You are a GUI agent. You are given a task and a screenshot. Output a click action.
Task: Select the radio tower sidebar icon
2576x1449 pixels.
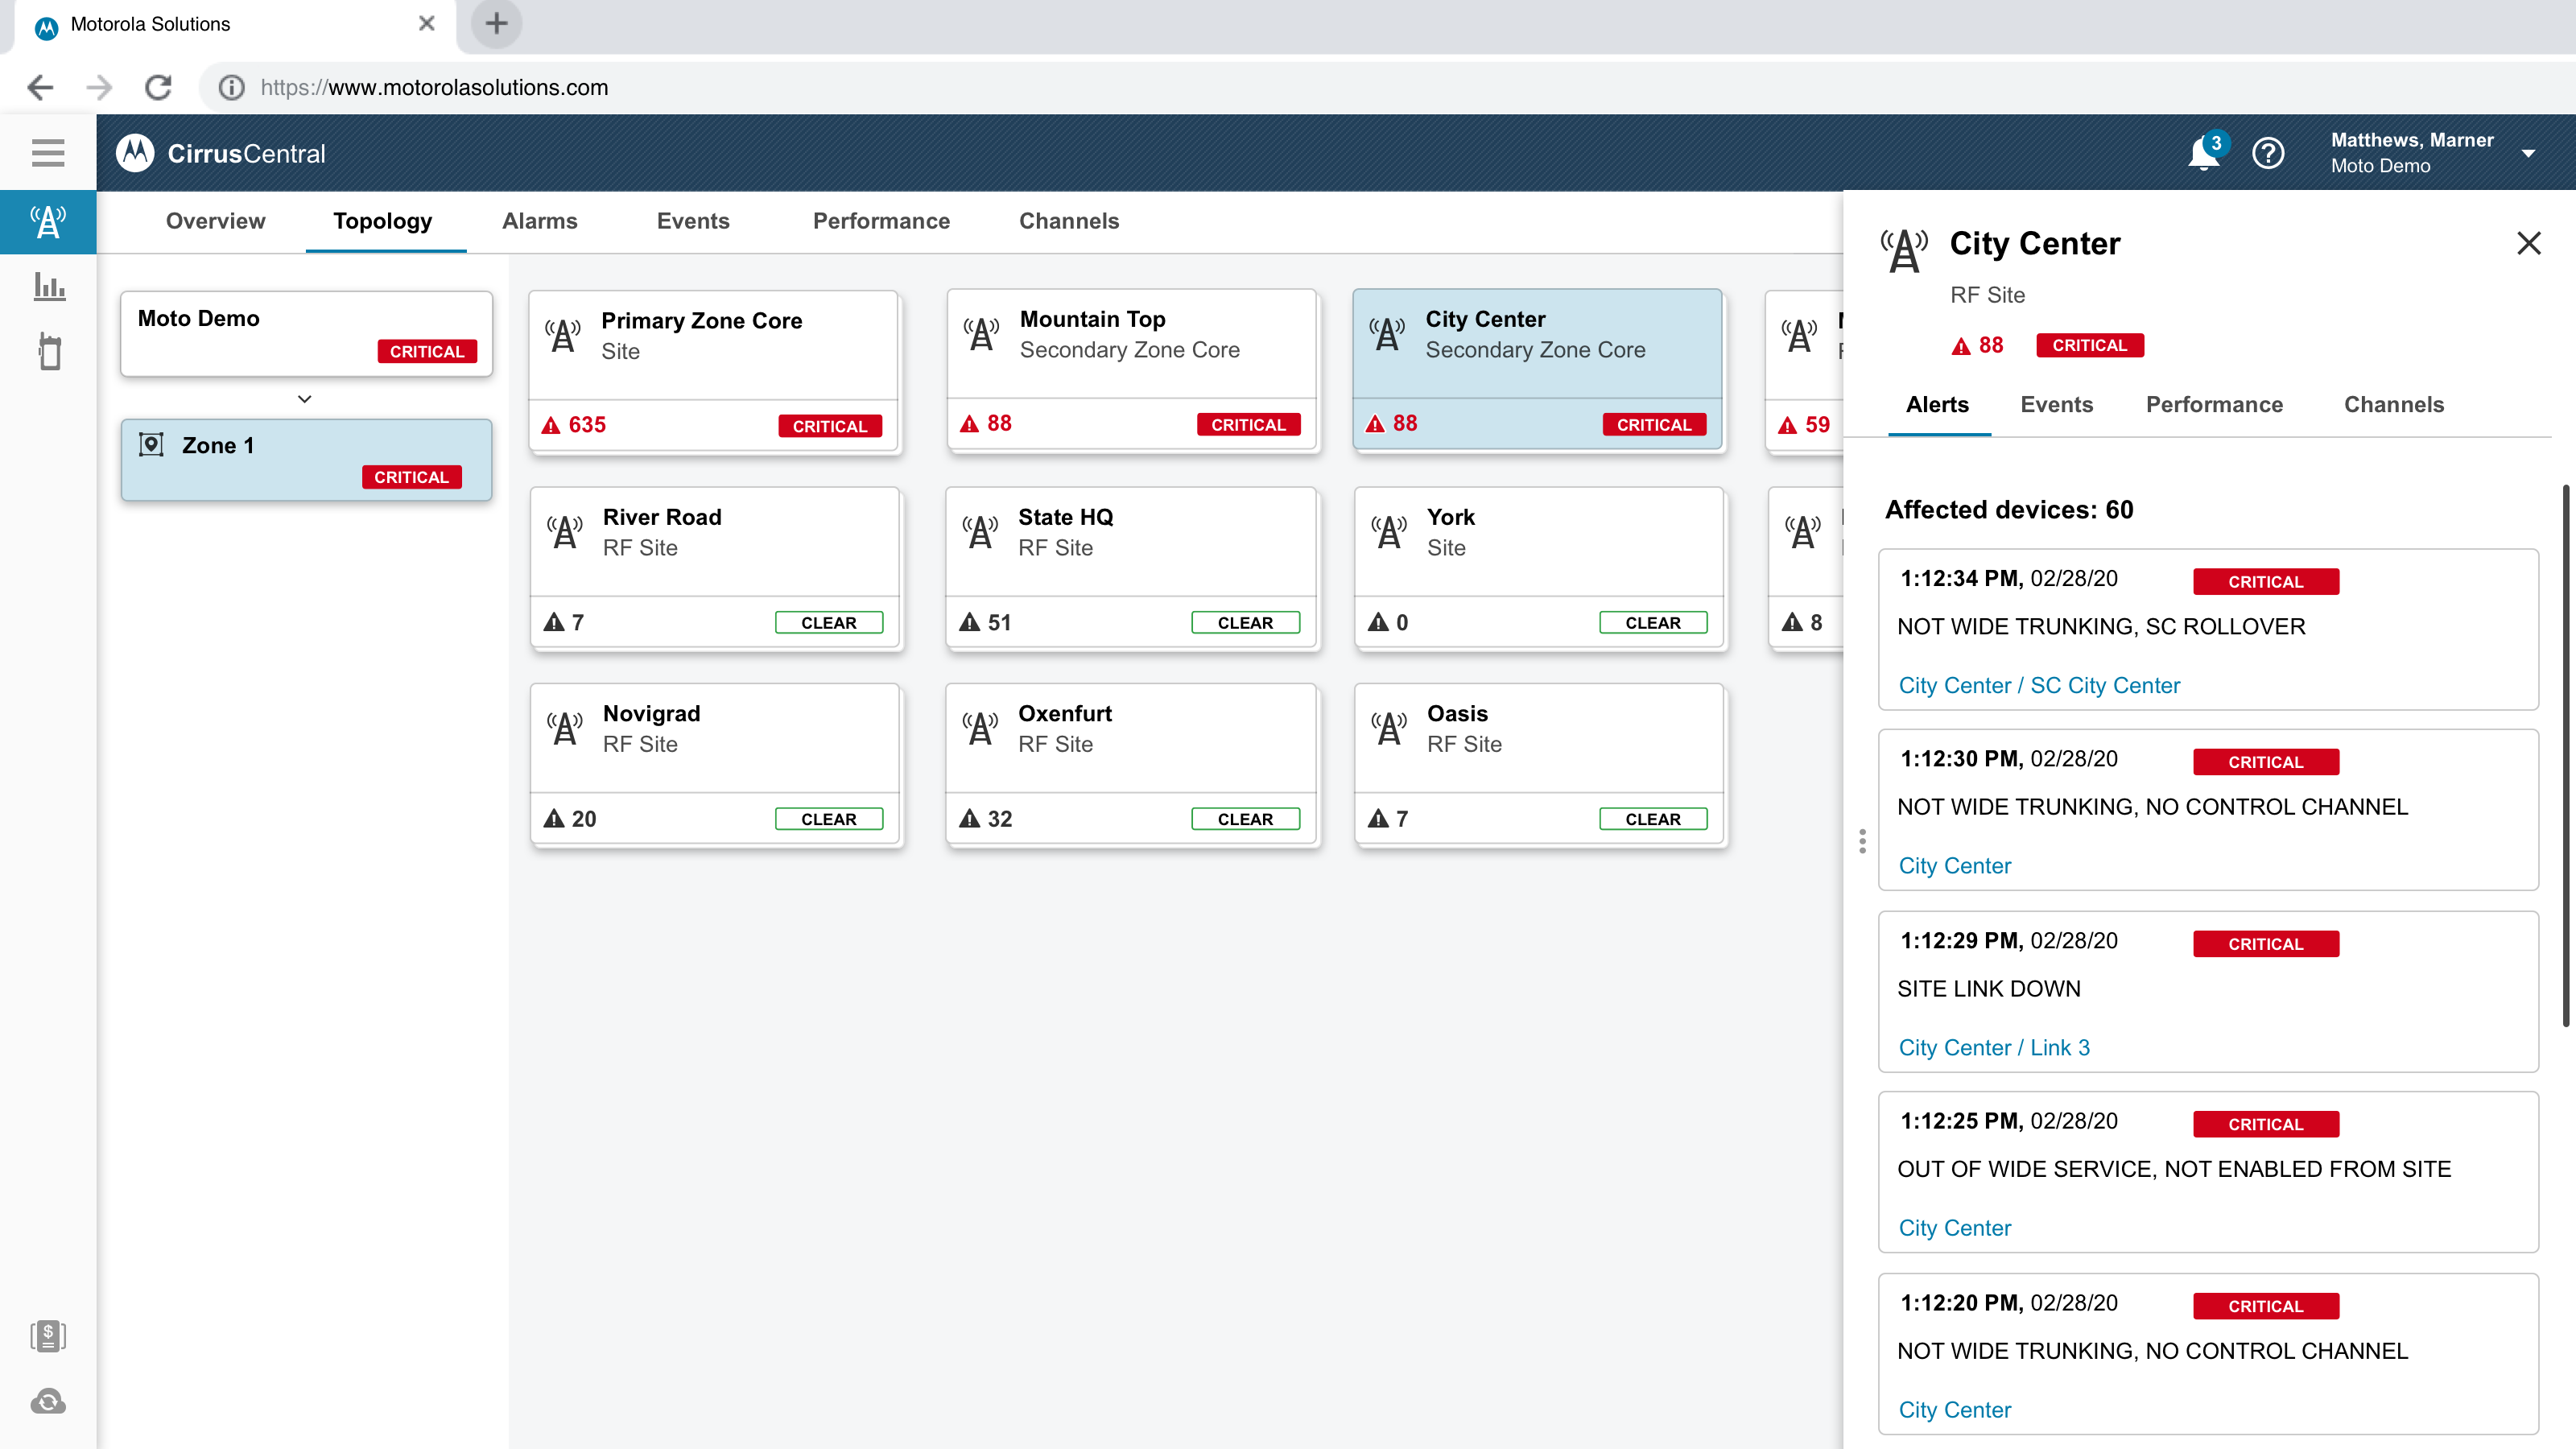pyautogui.click(x=48, y=222)
